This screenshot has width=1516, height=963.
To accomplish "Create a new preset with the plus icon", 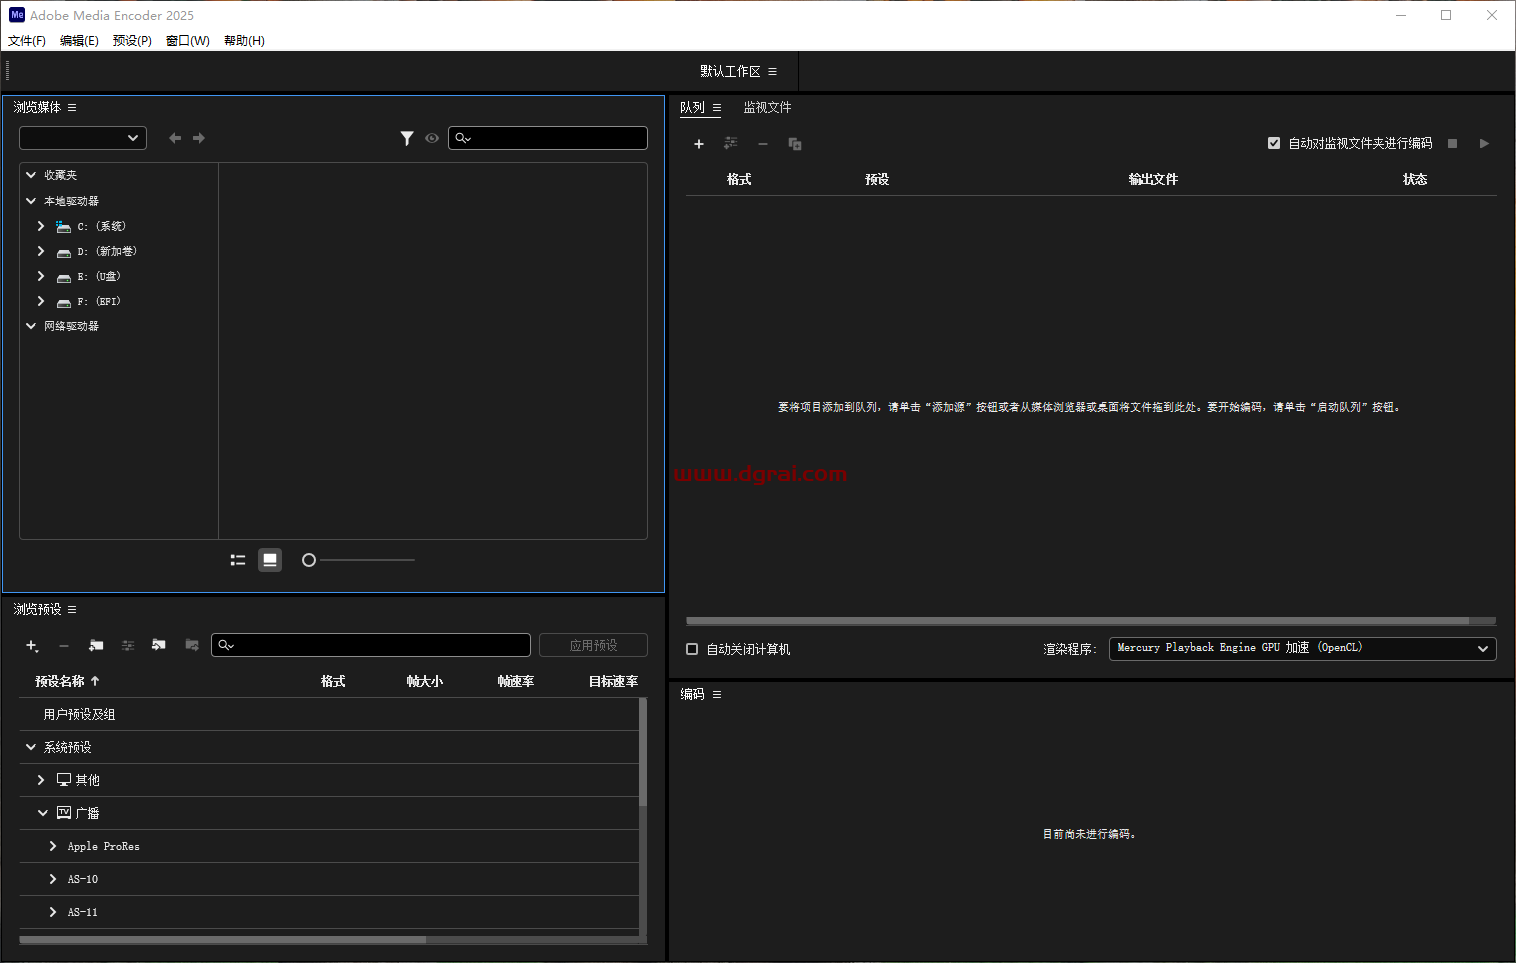I will tap(32, 646).
